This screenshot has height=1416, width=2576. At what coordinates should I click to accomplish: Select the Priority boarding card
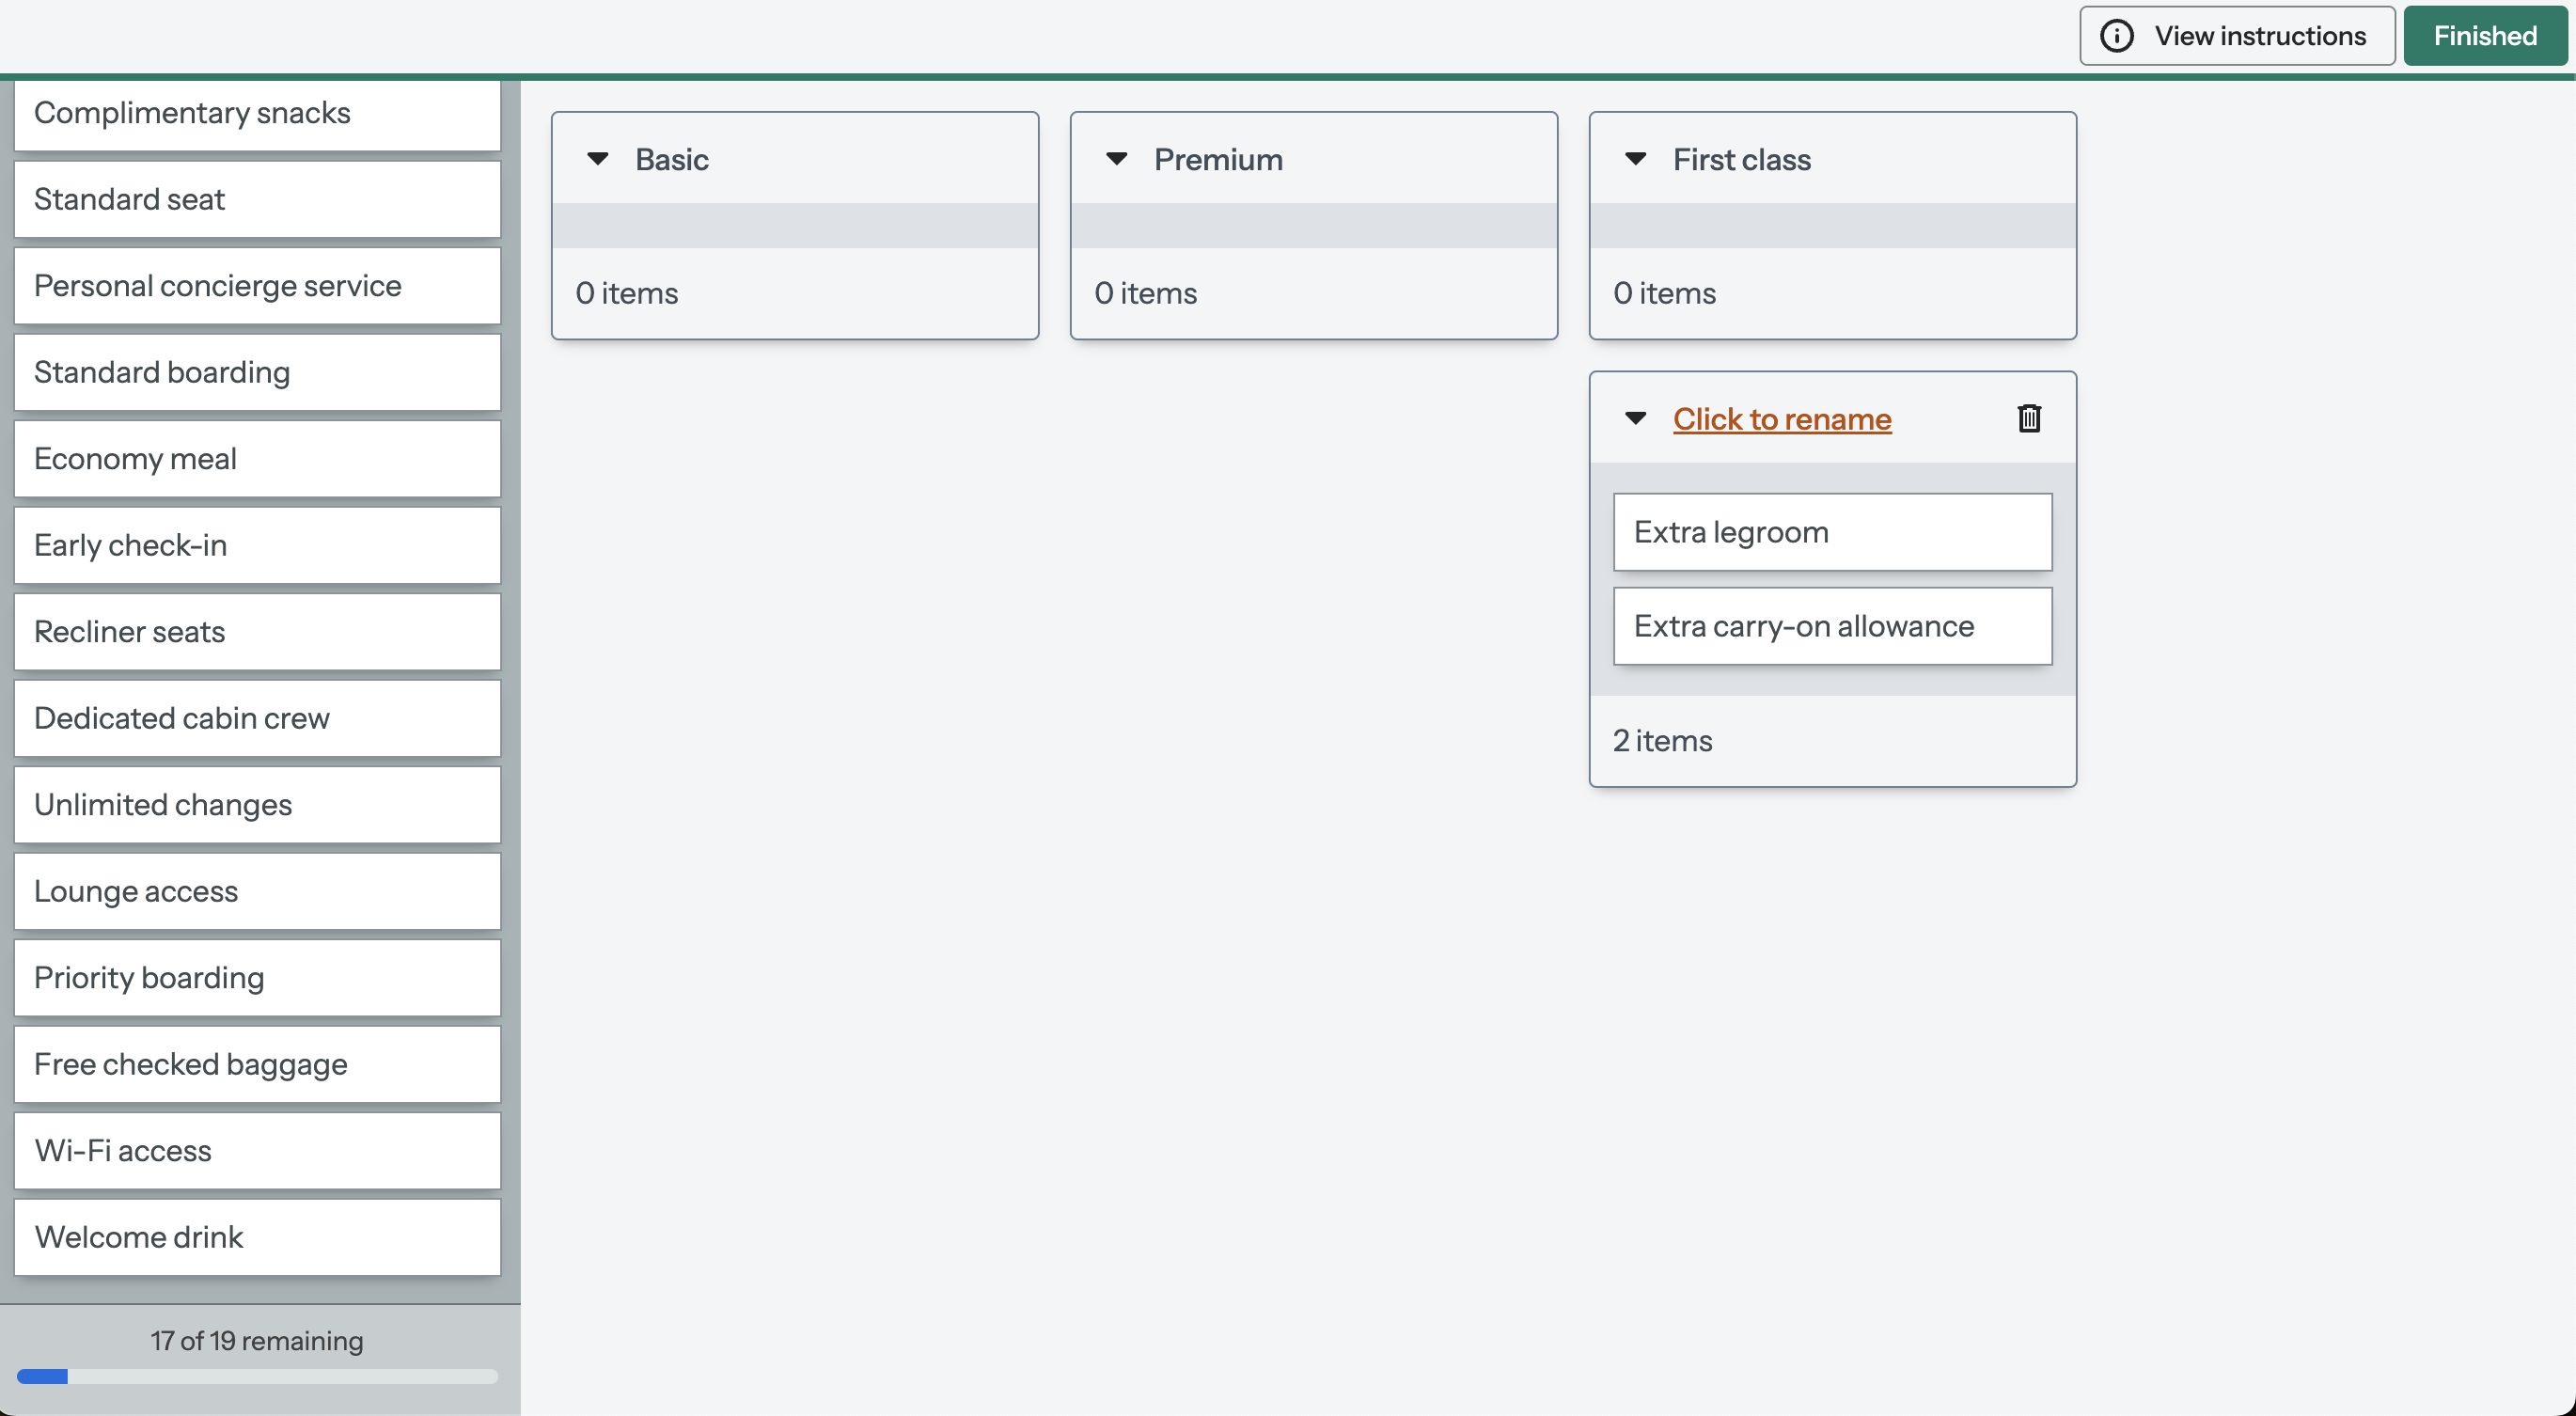pos(257,978)
